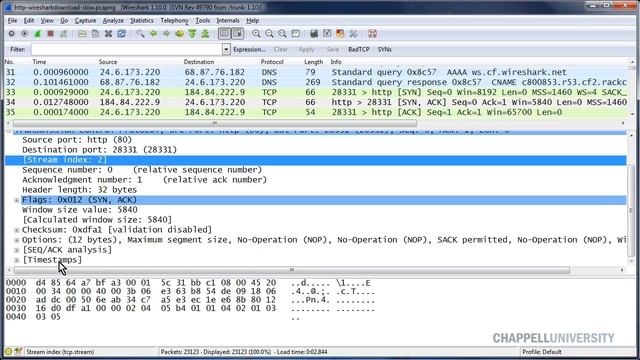Open the help lifebuoy toolbar icon
Viewport: 640px width, 360px height.
[372, 34]
